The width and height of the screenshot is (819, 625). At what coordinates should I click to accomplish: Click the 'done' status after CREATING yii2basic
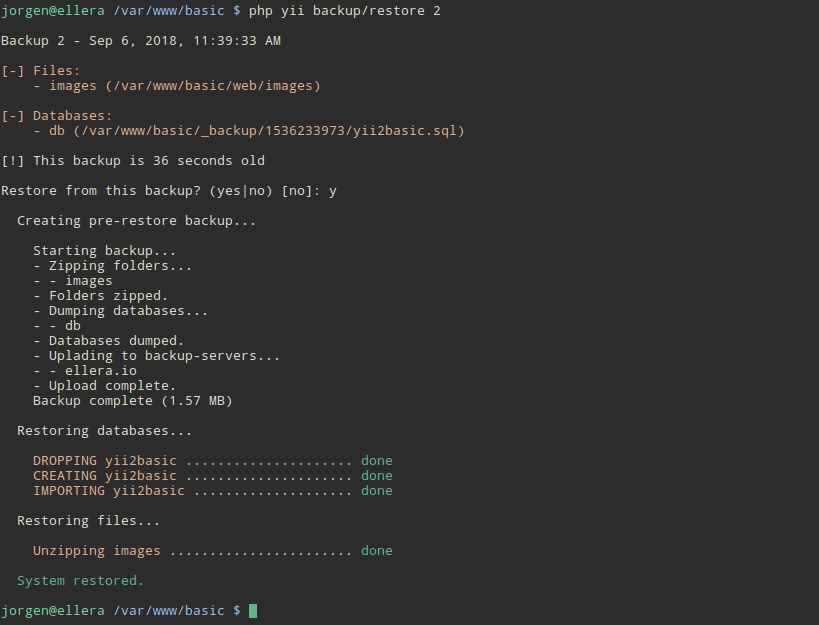[377, 476]
